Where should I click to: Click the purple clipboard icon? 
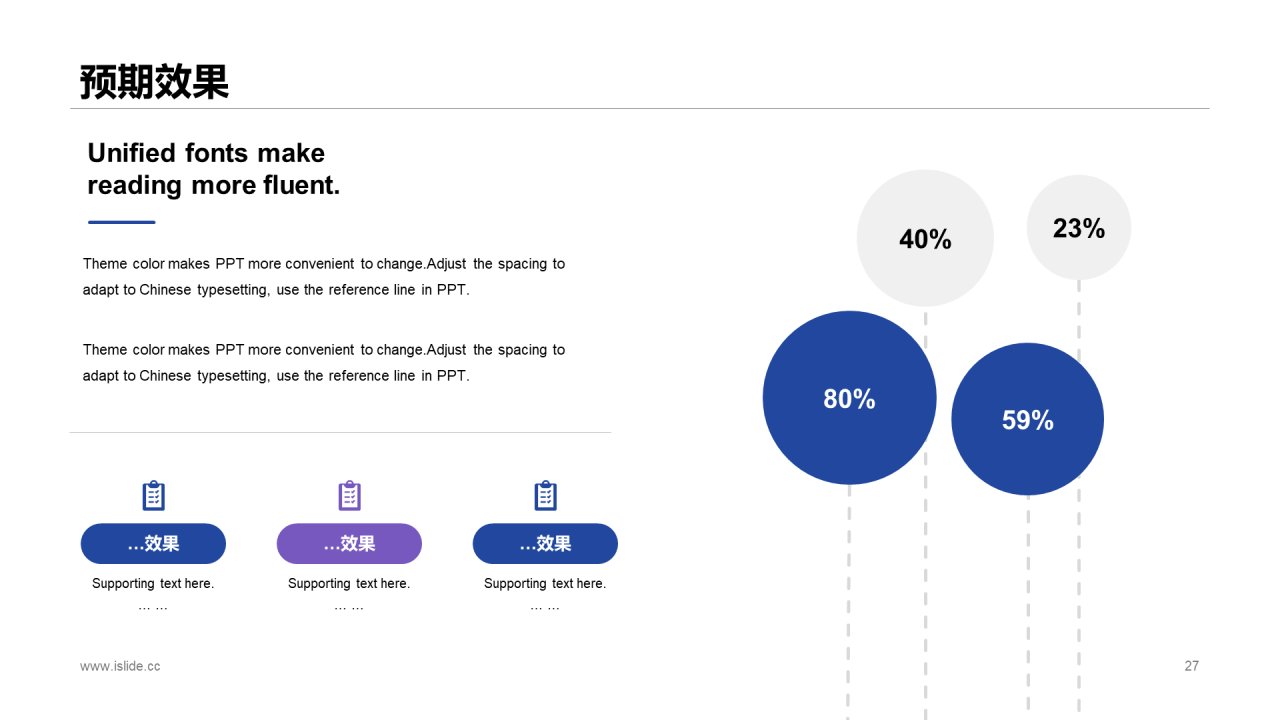[349, 496]
